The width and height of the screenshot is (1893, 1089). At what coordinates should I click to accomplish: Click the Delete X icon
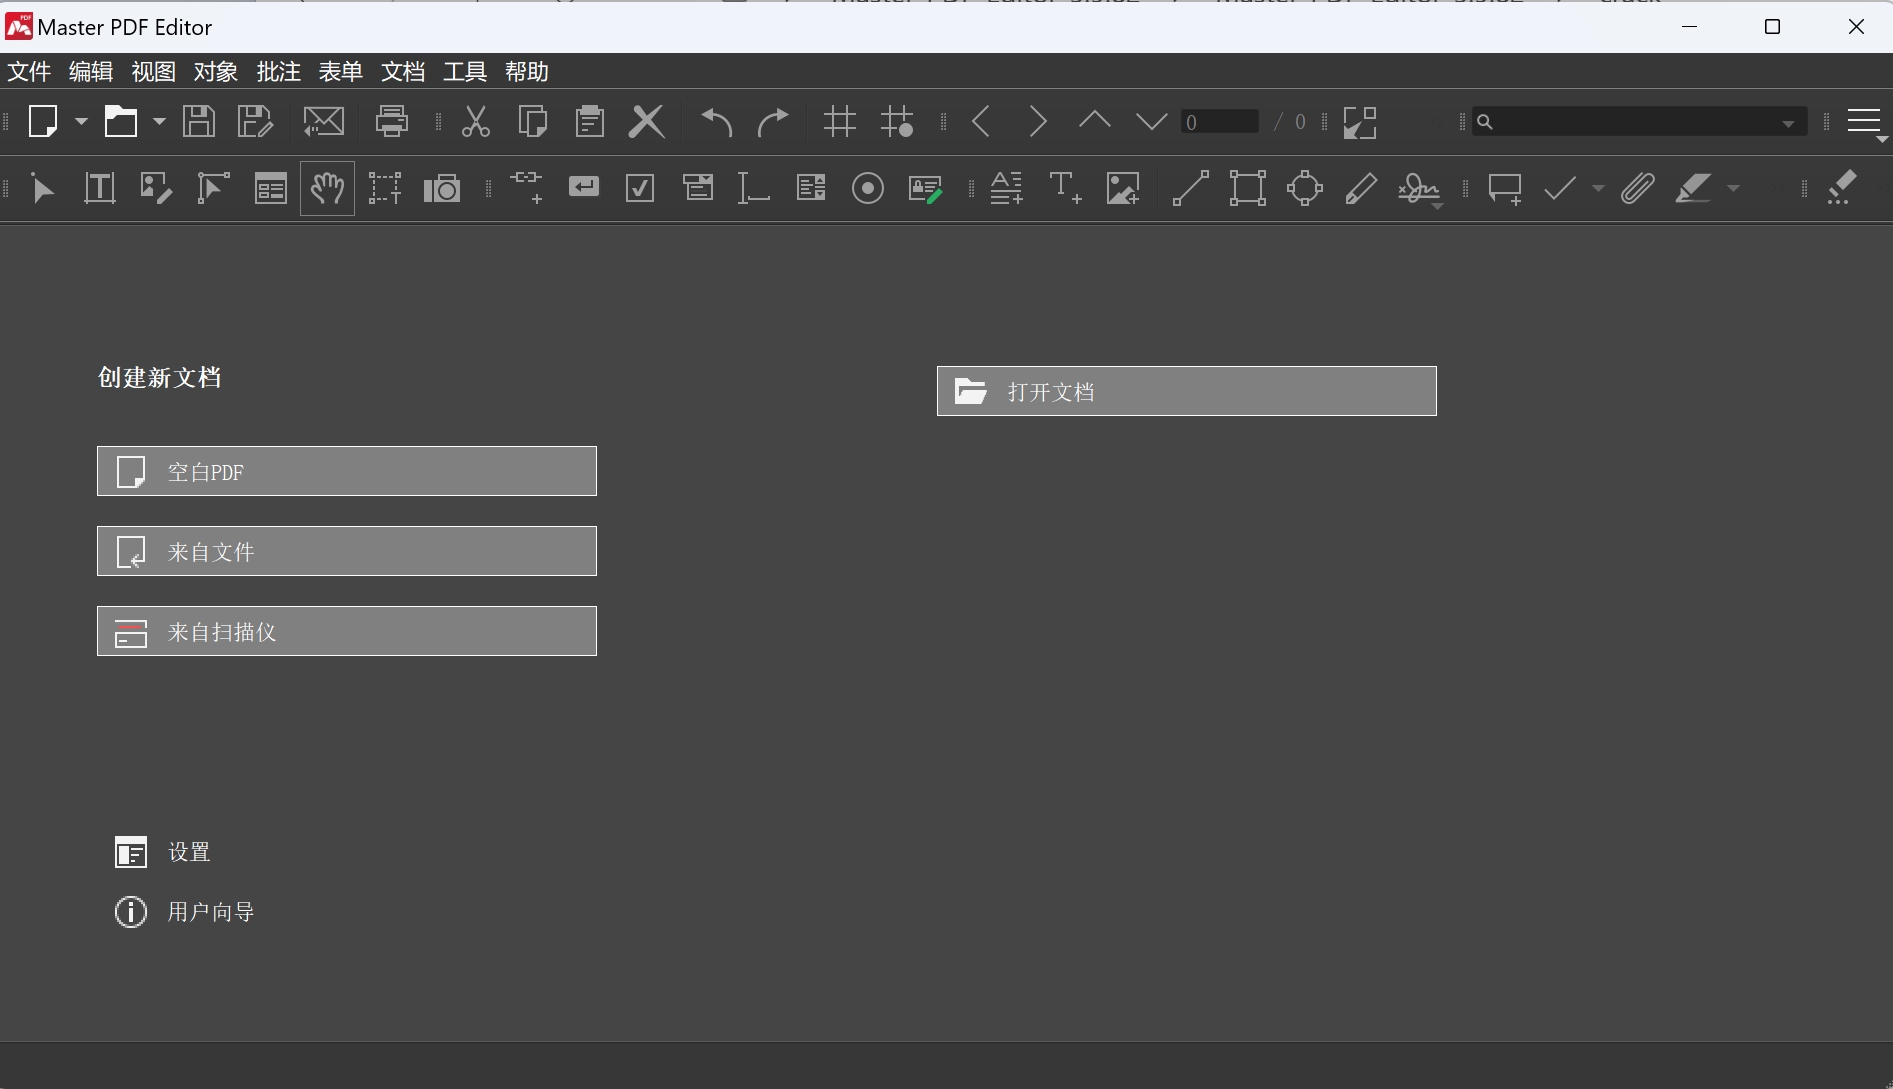(647, 121)
